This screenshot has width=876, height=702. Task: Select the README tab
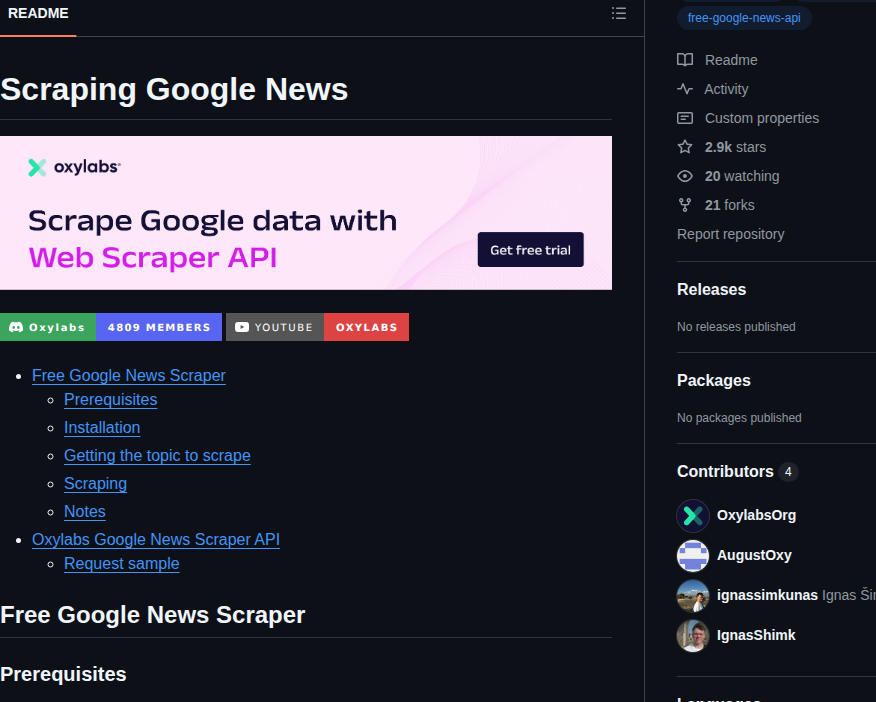38,13
